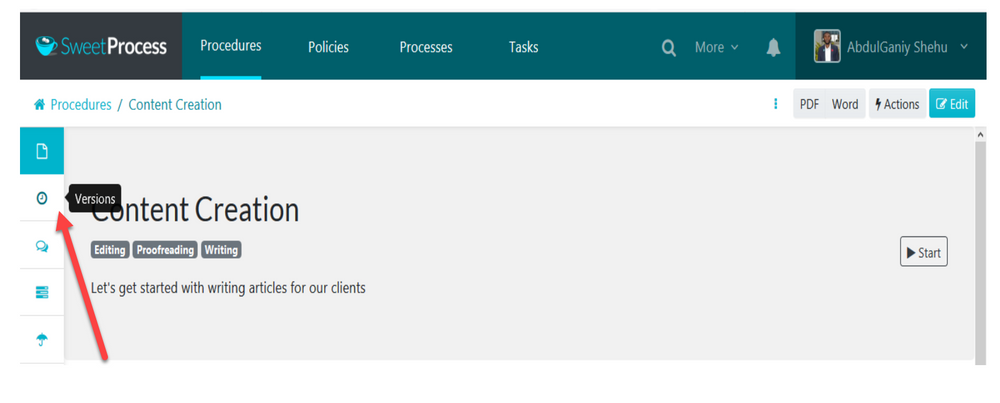1000x403 pixels.
Task: Go to the Policies tab
Action: click(x=329, y=47)
